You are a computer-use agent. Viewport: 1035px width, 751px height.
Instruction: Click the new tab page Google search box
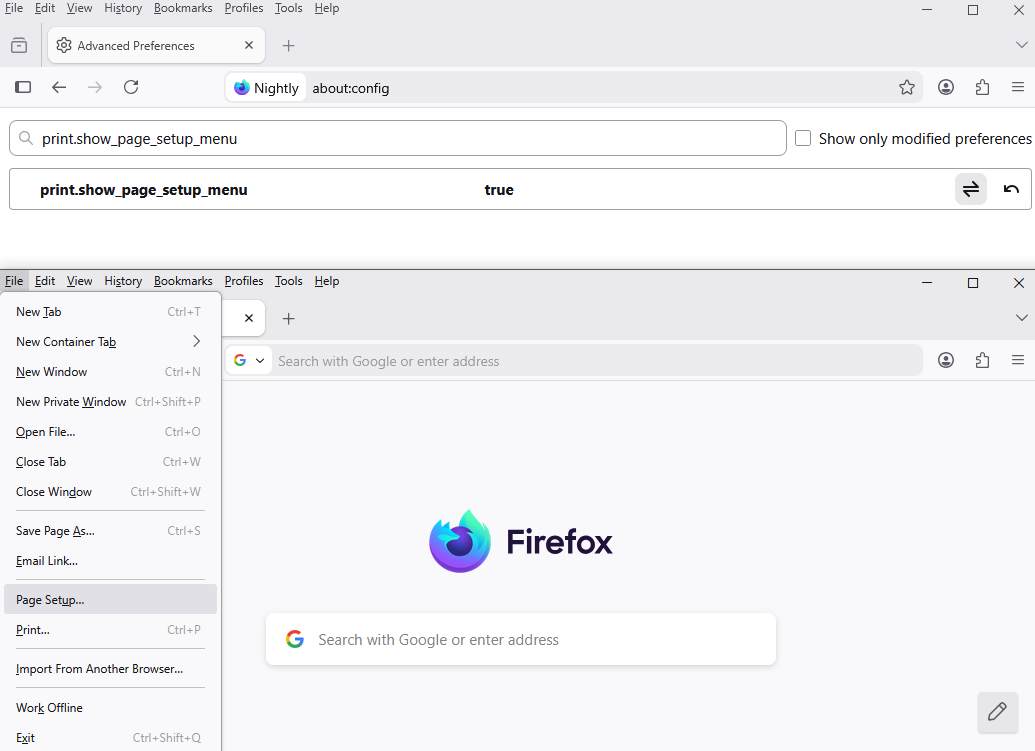coord(521,639)
